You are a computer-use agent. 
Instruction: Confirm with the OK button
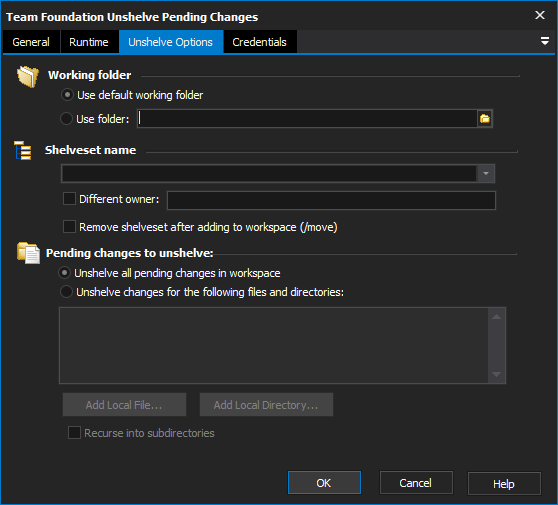click(x=324, y=483)
